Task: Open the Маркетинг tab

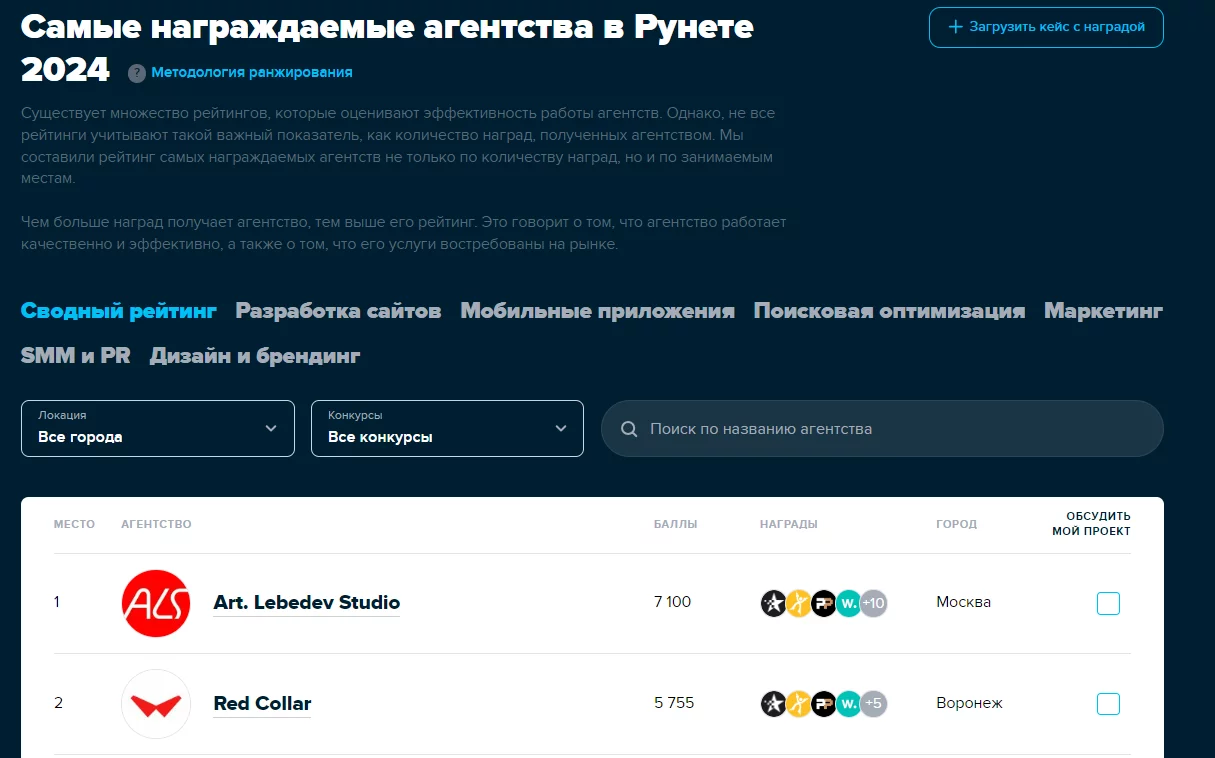Action: coord(1103,311)
